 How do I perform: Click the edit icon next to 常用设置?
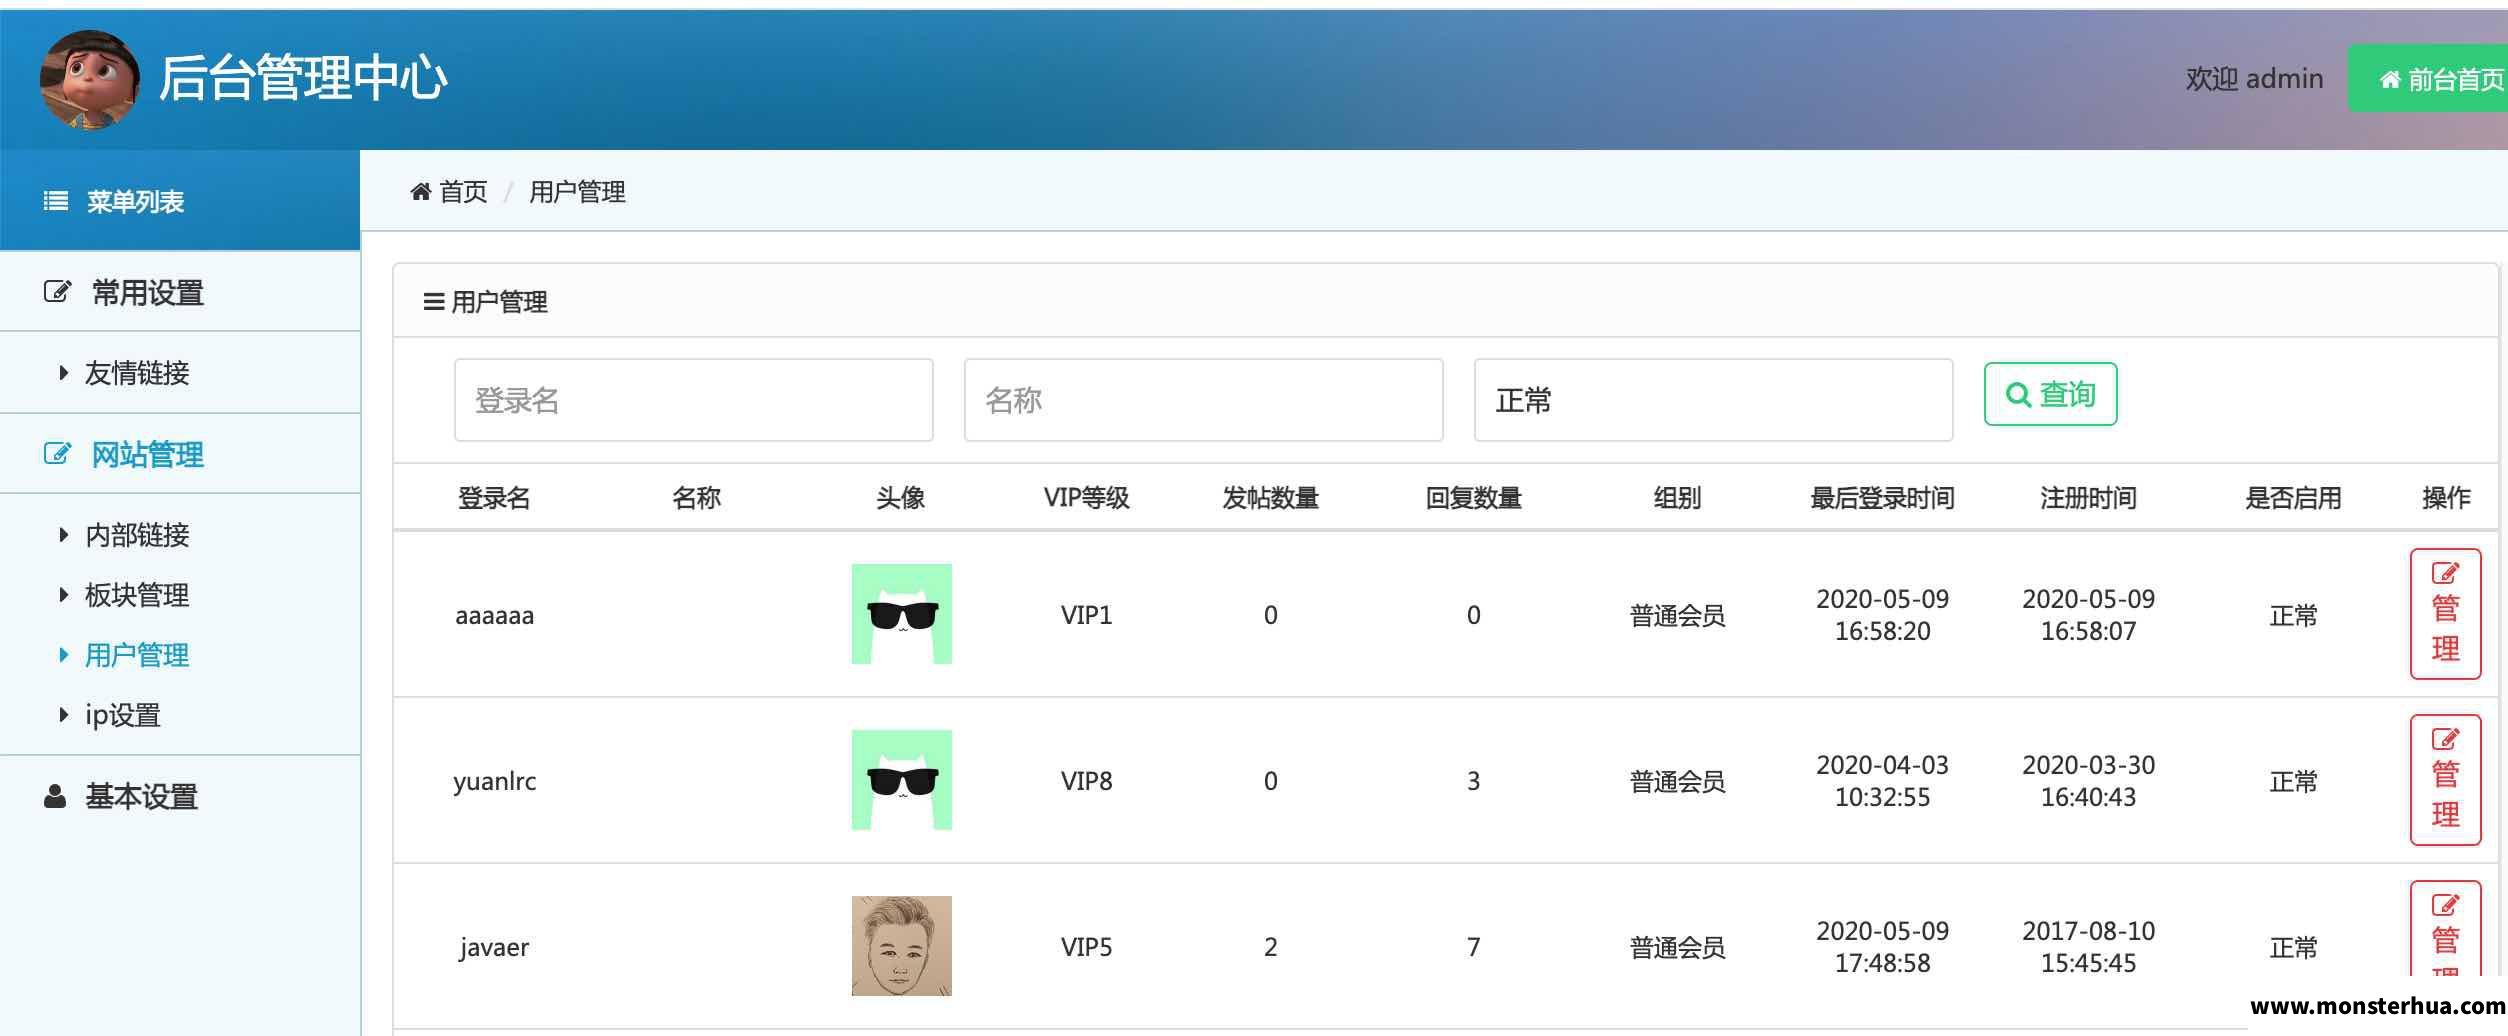tap(57, 292)
